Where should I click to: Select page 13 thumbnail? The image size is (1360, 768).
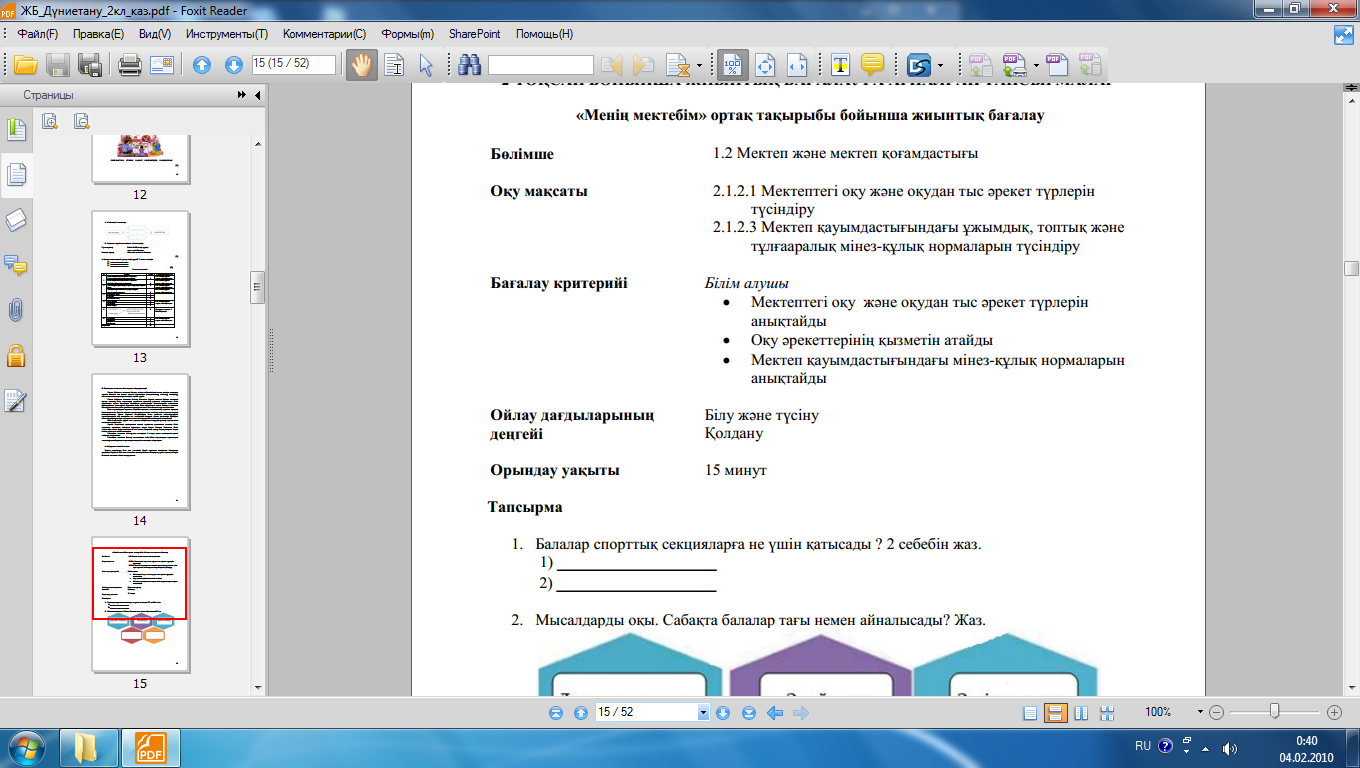pos(140,278)
